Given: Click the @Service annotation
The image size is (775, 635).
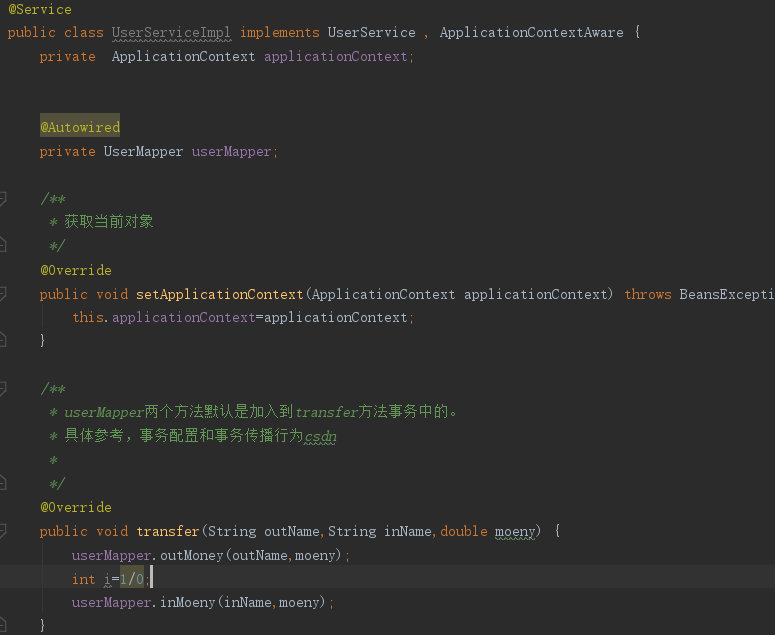Looking at the screenshot, I should pos(40,9).
